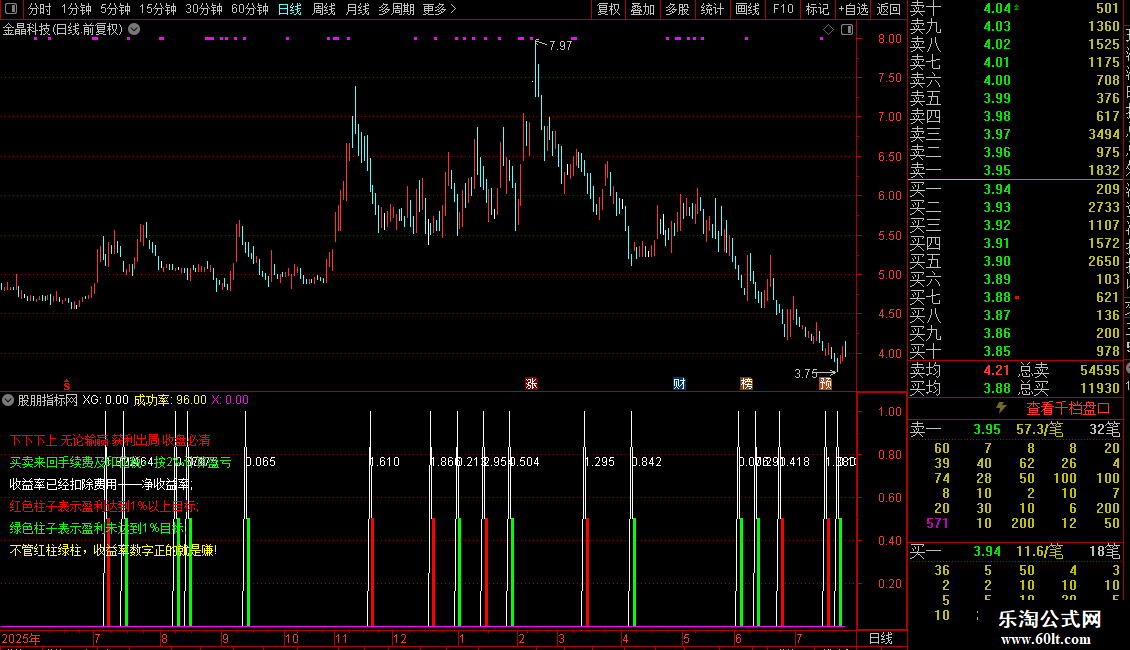Click the 买二 volume 2733
1130x650 pixels.
1104,208
